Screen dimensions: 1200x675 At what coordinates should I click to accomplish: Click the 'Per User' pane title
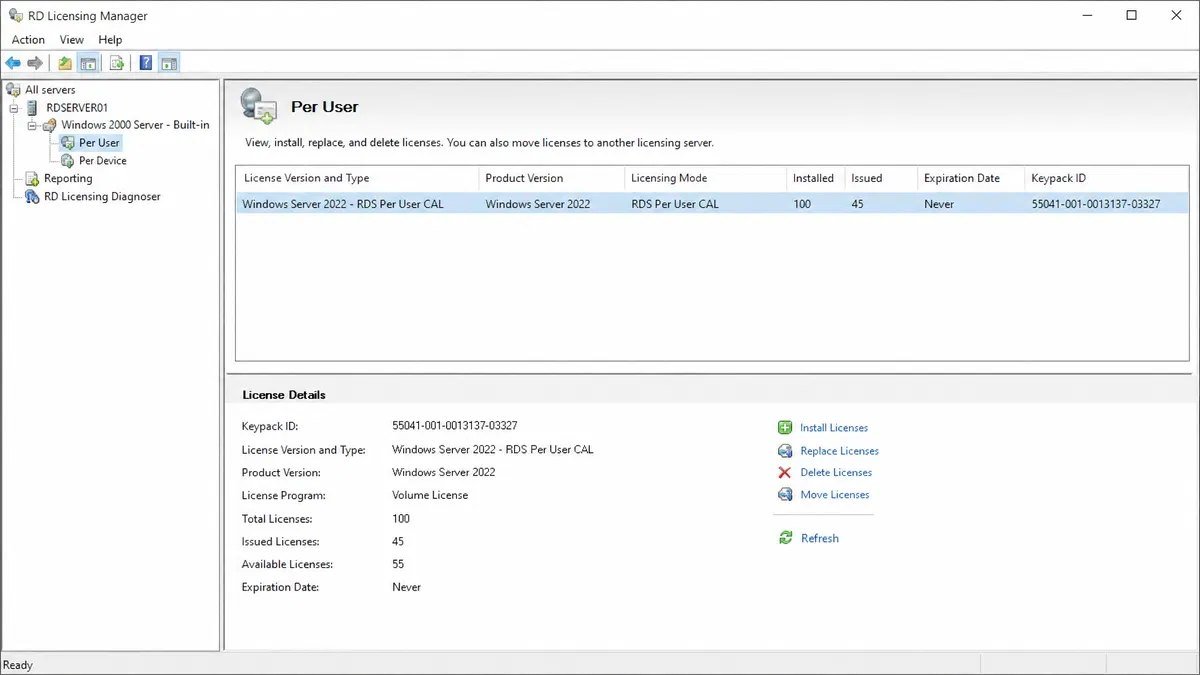tap(325, 107)
